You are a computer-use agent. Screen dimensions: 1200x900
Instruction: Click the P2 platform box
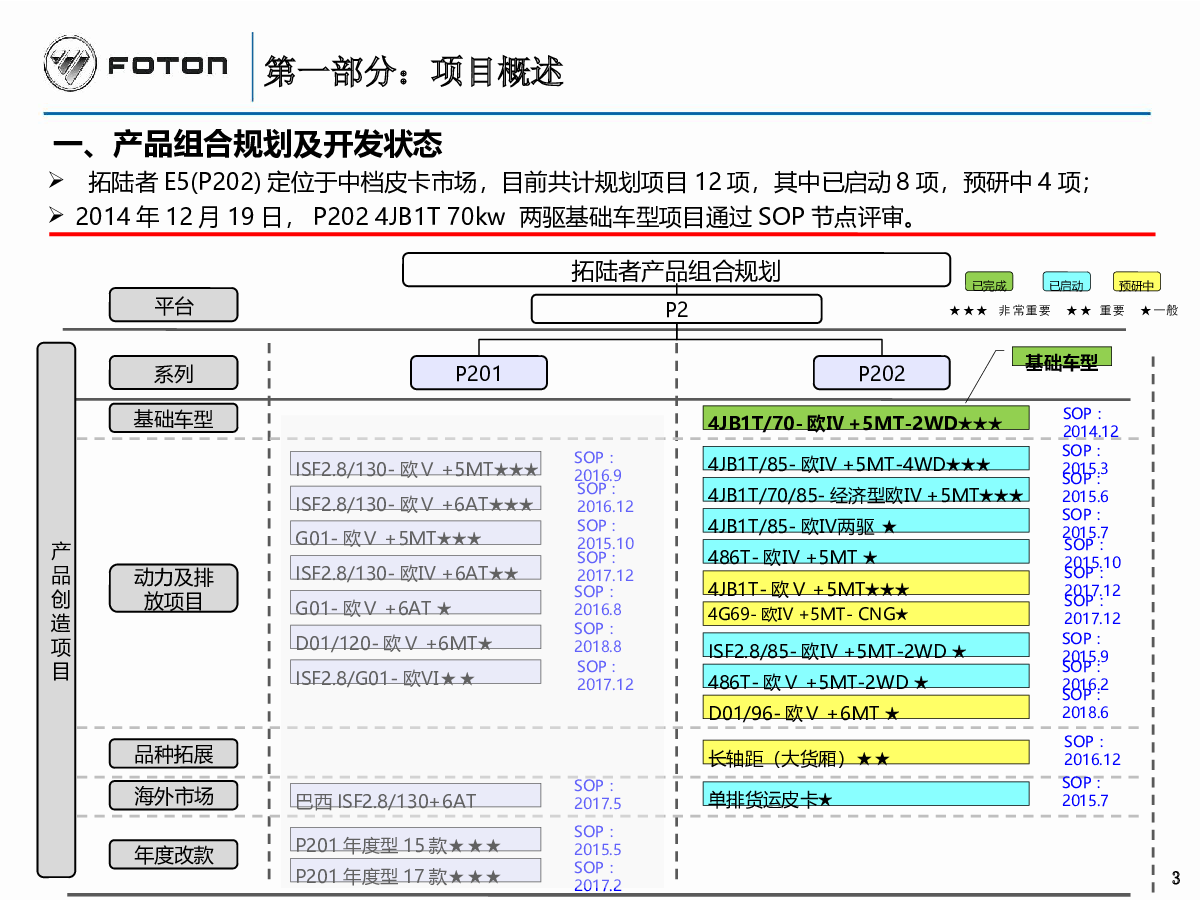677,309
